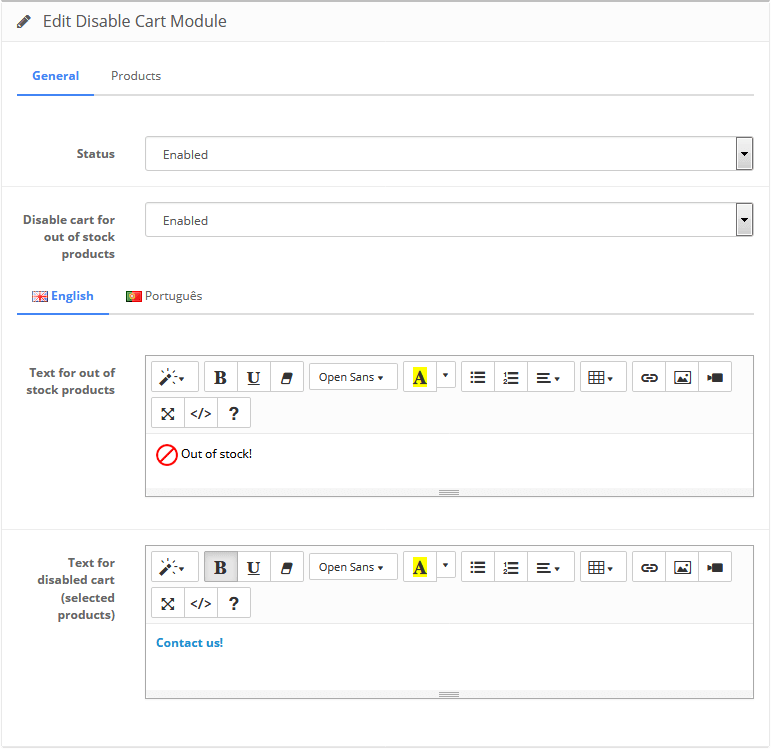
Task: Open the Status dropdown
Action: point(449,154)
